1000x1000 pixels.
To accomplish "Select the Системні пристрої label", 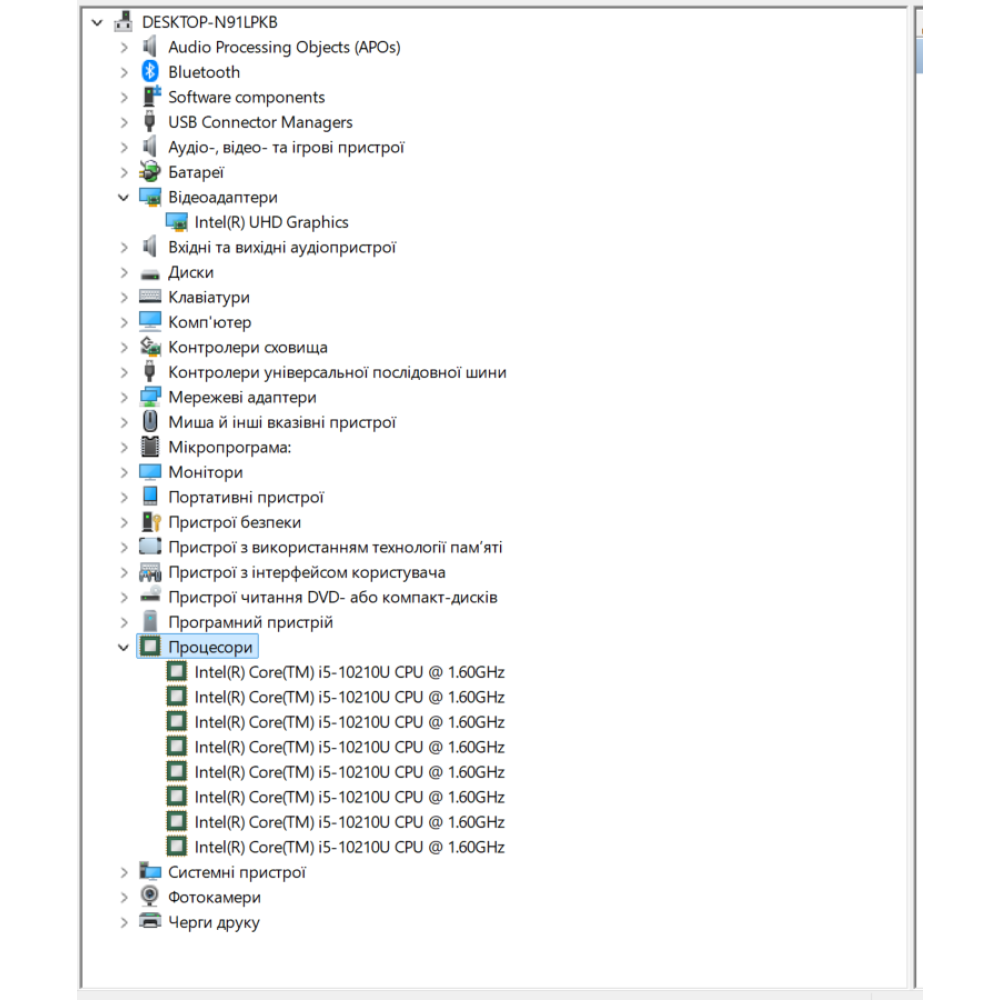I will pos(236,872).
